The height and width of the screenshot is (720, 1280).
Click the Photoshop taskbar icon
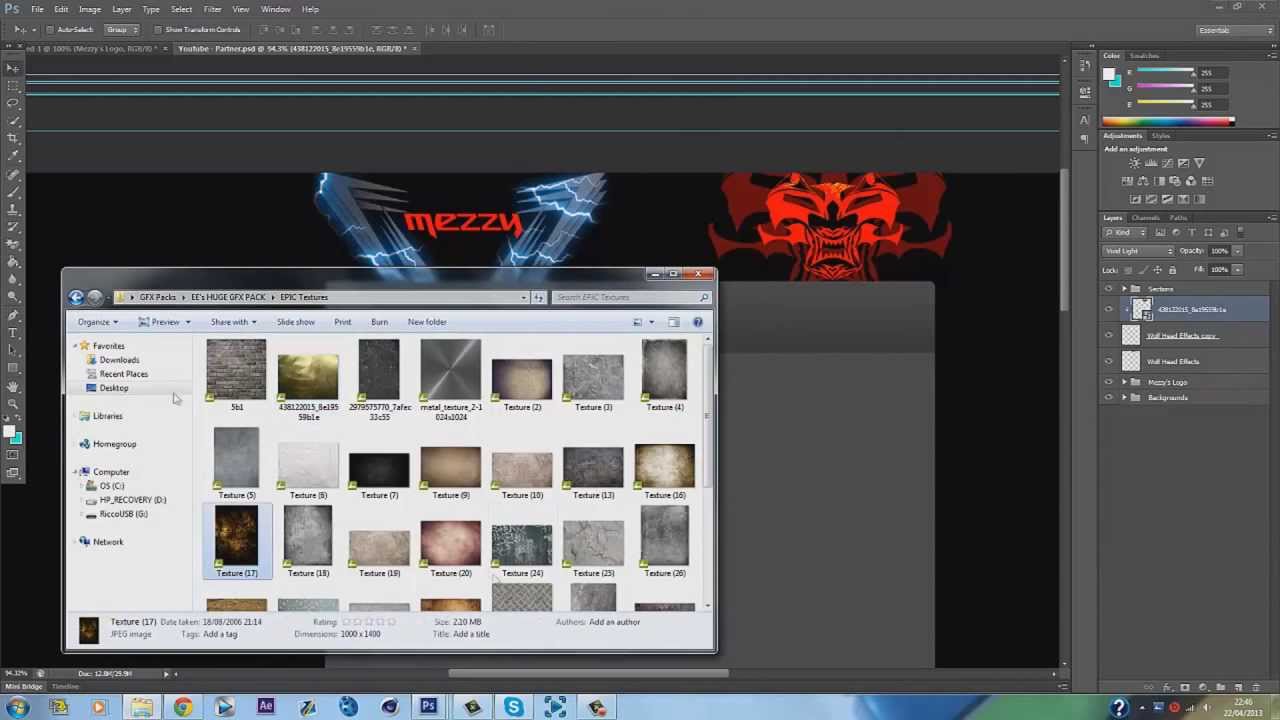click(428, 707)
